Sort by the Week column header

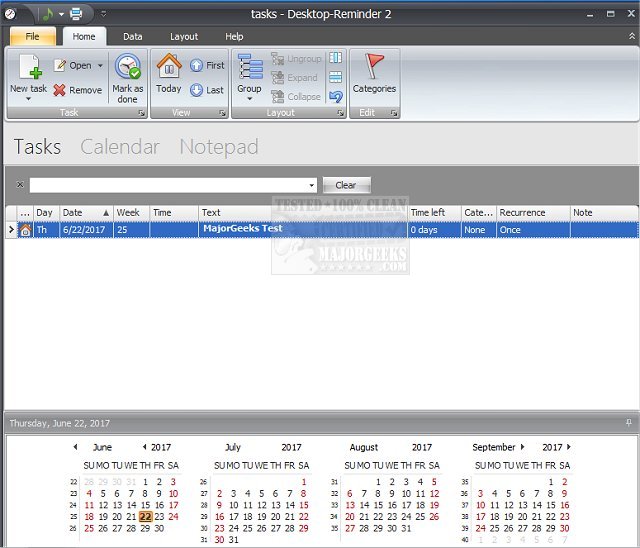131,213
